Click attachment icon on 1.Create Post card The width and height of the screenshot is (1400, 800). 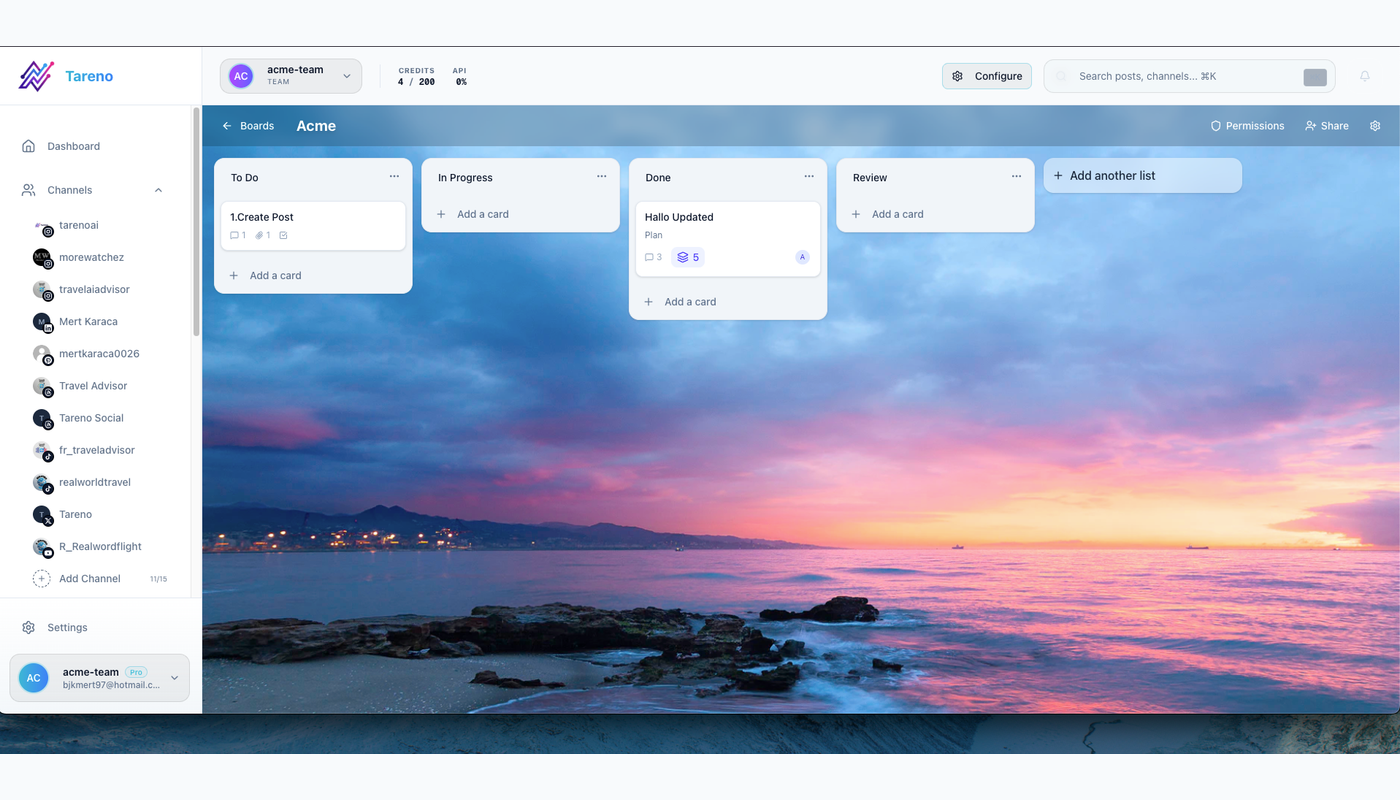(x=259, y=236)
